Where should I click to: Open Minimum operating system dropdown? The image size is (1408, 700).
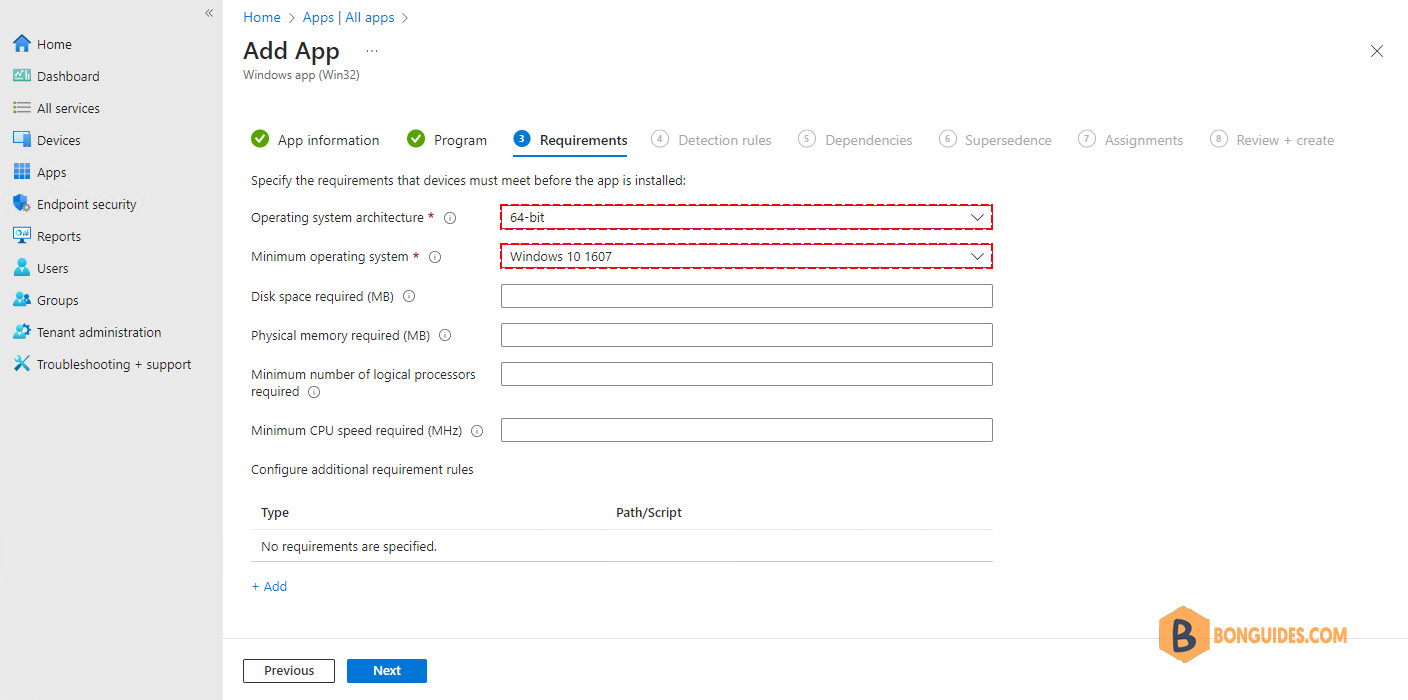[x=746, y=256]
